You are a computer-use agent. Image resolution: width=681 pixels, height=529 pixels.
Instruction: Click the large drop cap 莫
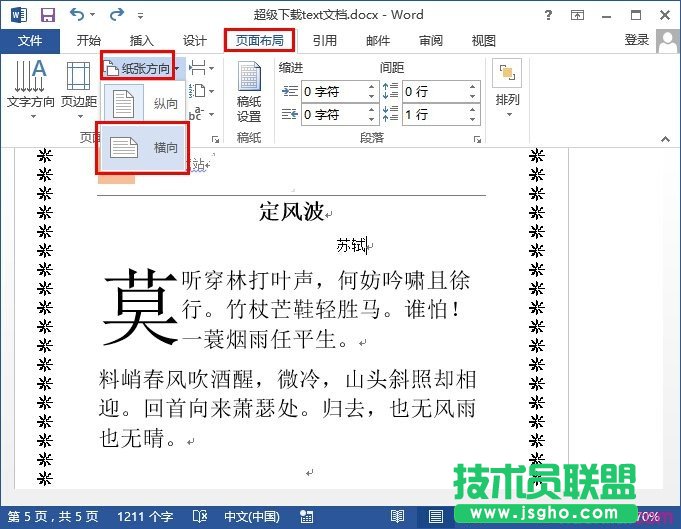tap(140, 307)
